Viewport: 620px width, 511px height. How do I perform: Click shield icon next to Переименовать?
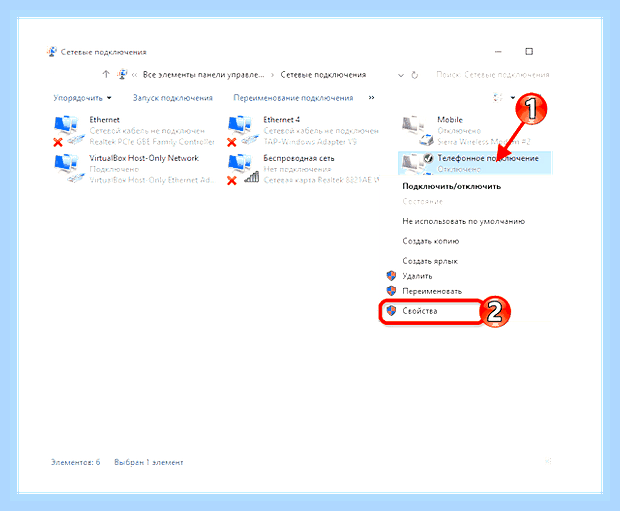click(391, 291)
